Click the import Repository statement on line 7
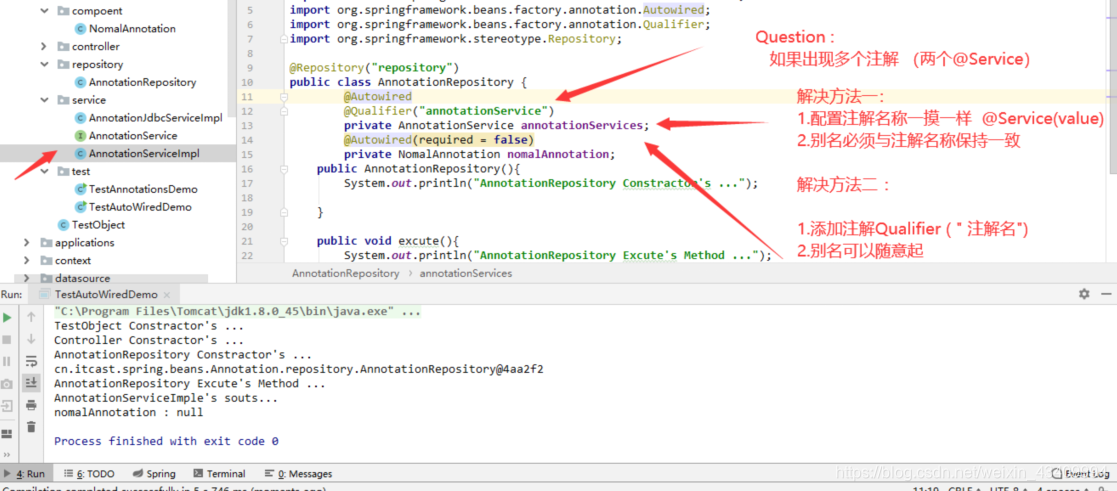 456,39
